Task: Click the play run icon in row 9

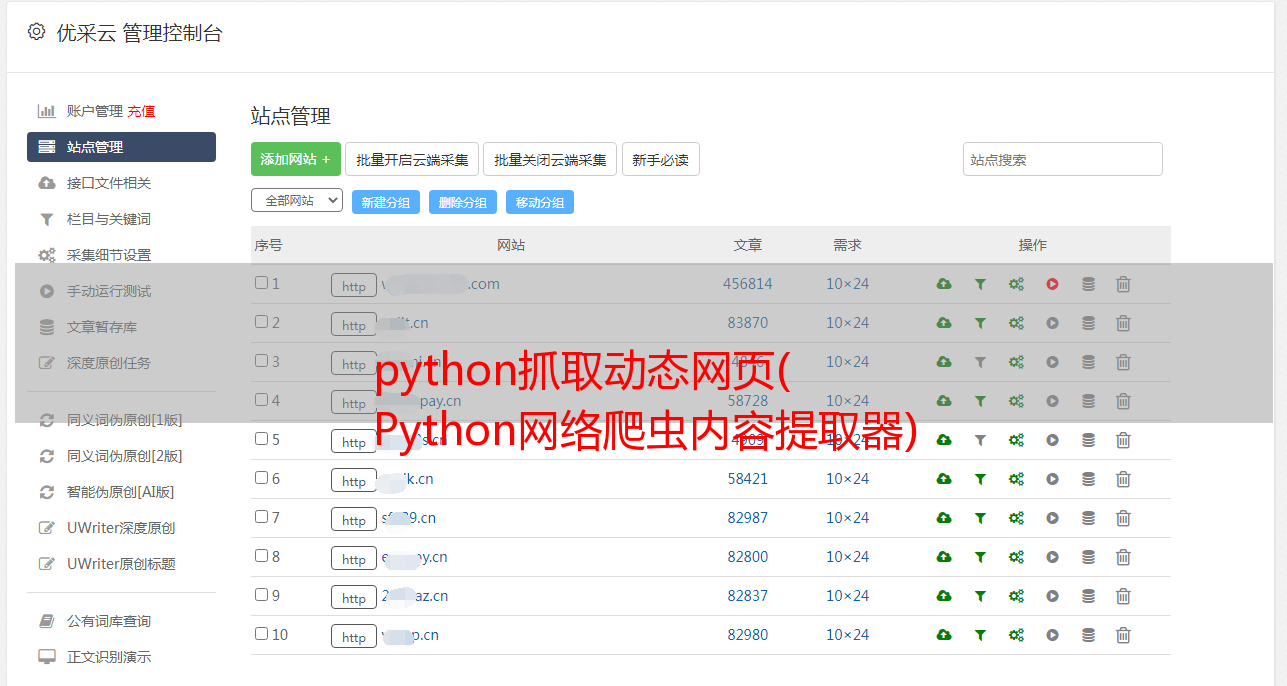Action: click(1052, 596)
